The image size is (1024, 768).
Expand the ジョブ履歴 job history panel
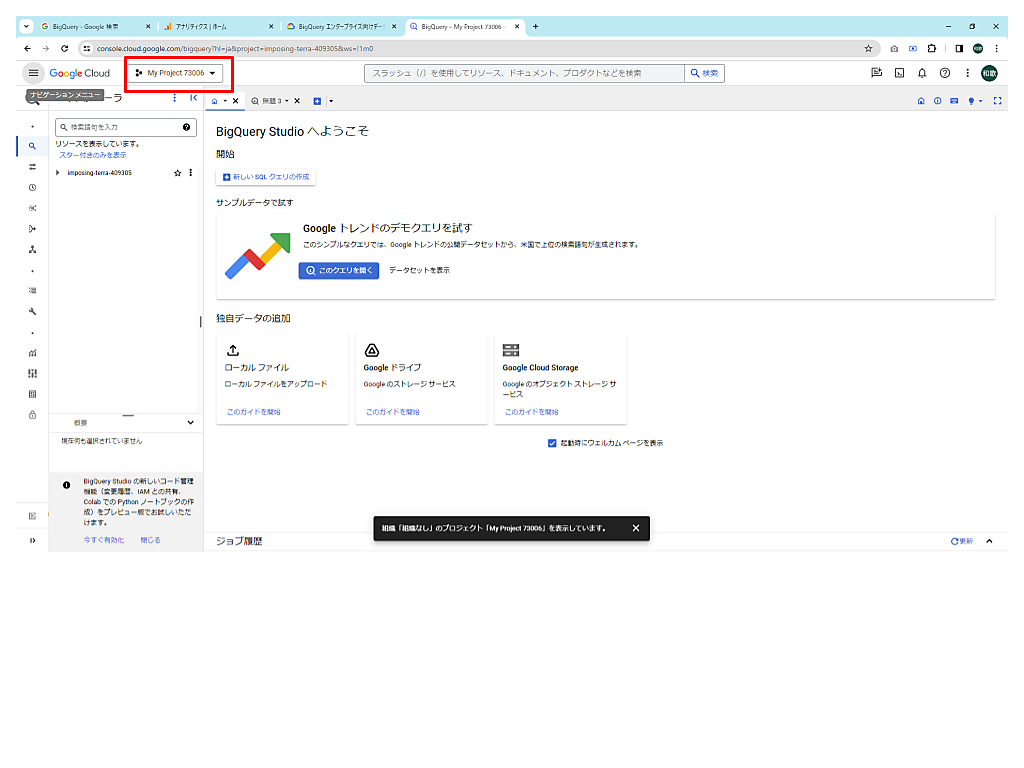989,541
